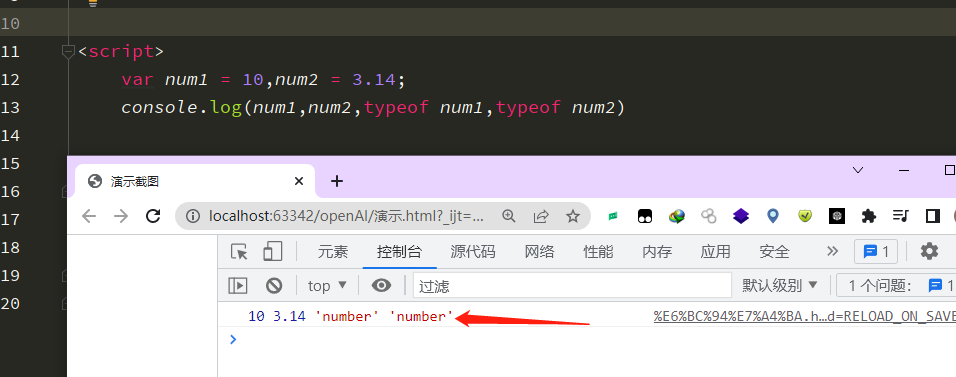Clear the console with the ban icon

274,285
